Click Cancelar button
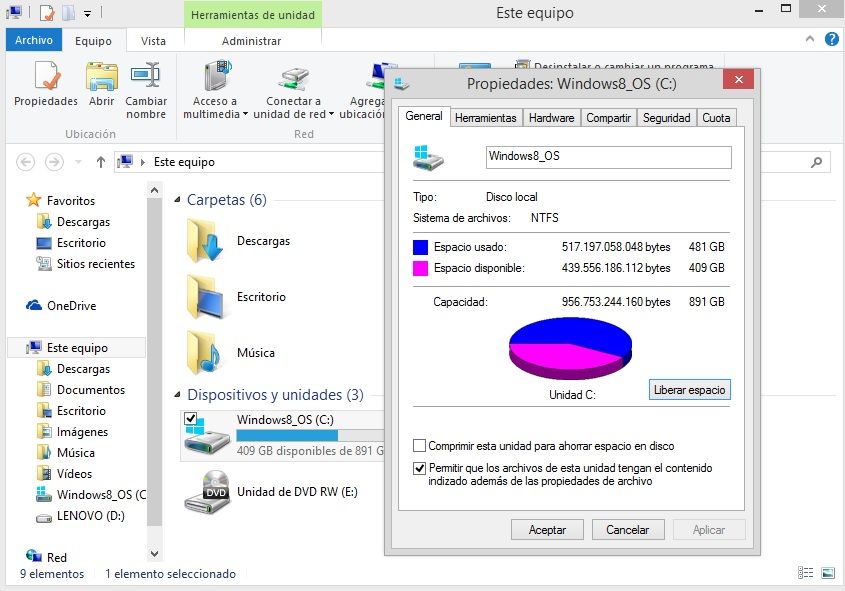The height and width of the screenshot is (591, 845). 628,530
